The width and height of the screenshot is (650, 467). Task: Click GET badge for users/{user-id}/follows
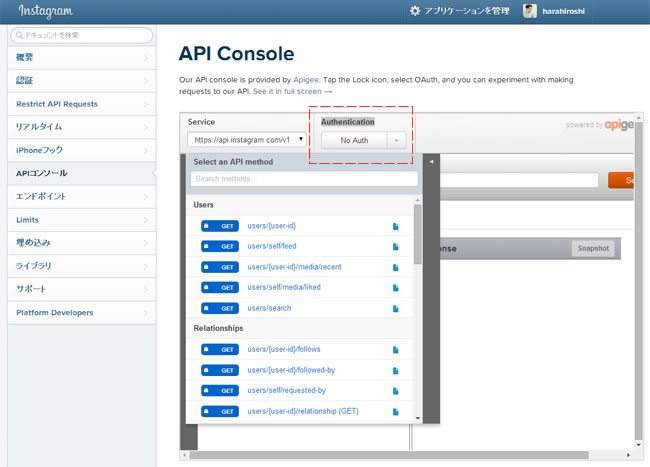tap(220, 349)
